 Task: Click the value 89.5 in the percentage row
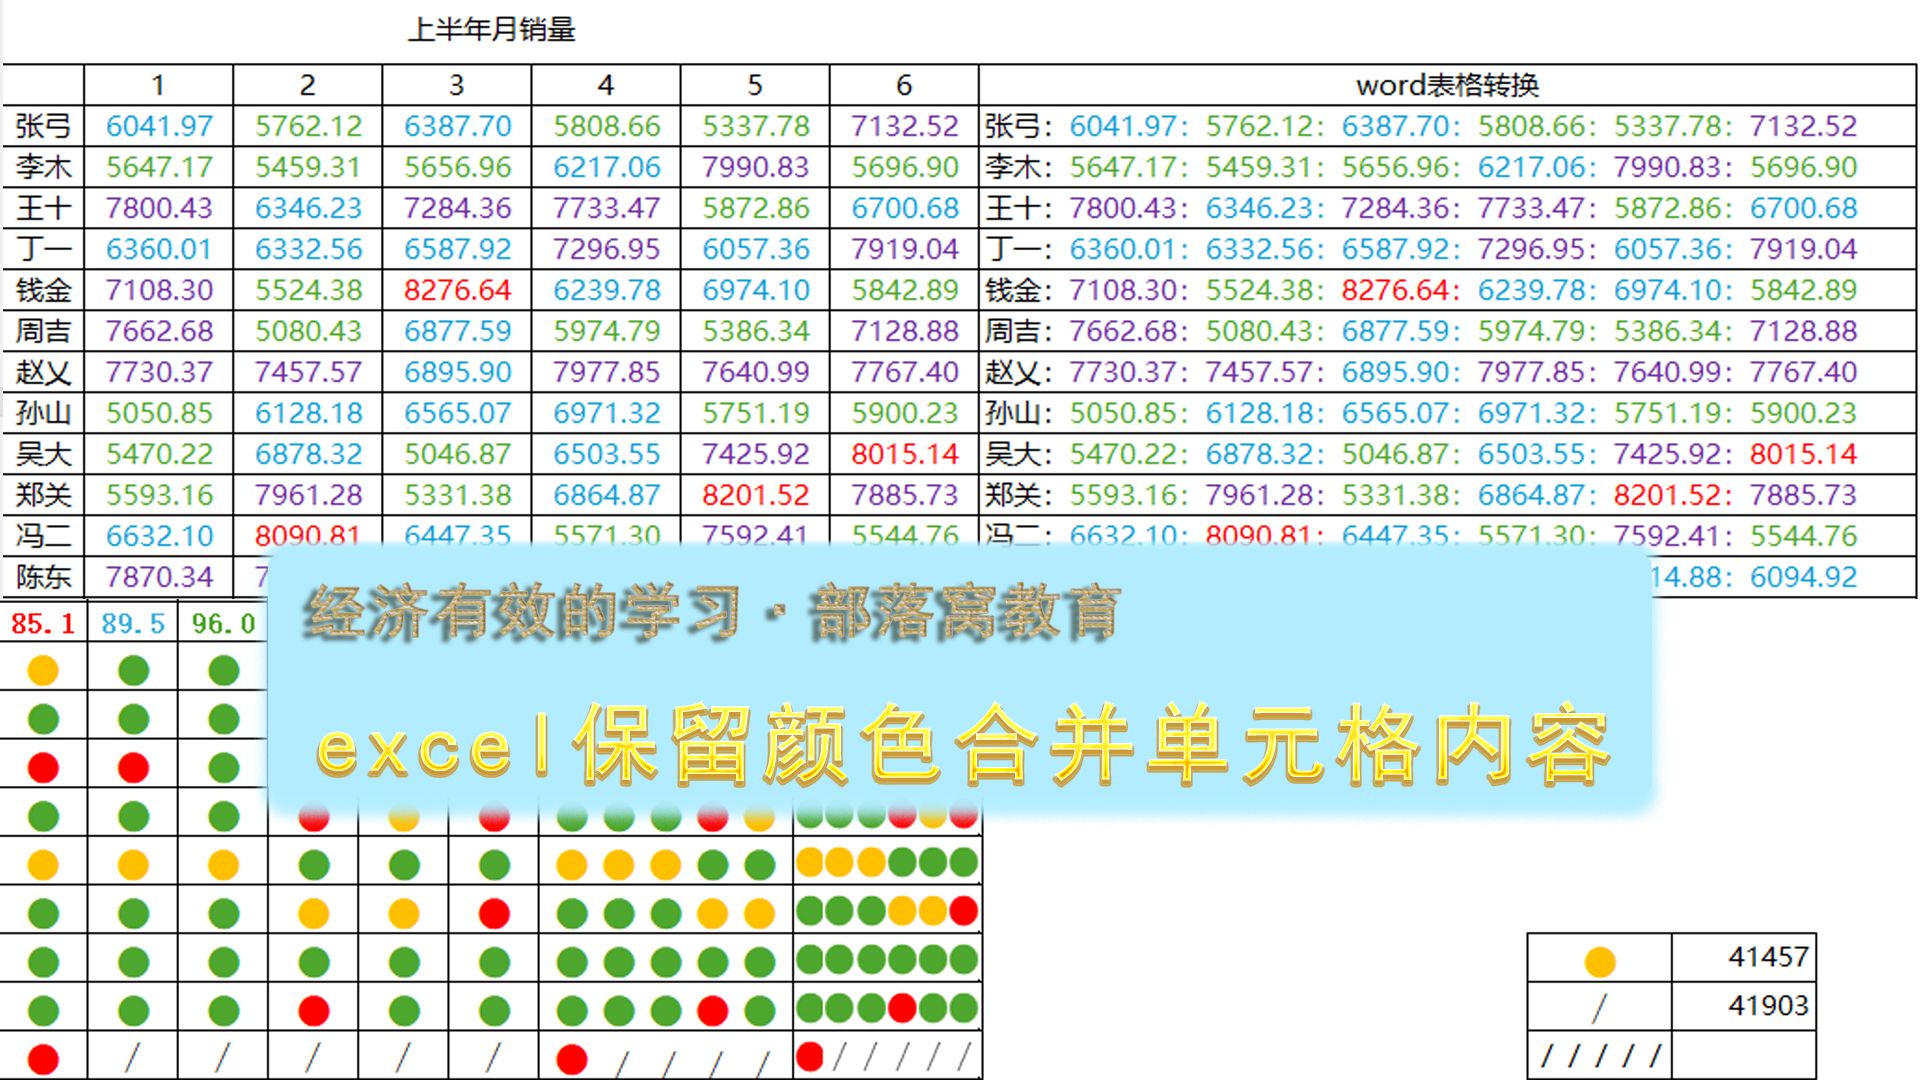(x=131, y=622)
